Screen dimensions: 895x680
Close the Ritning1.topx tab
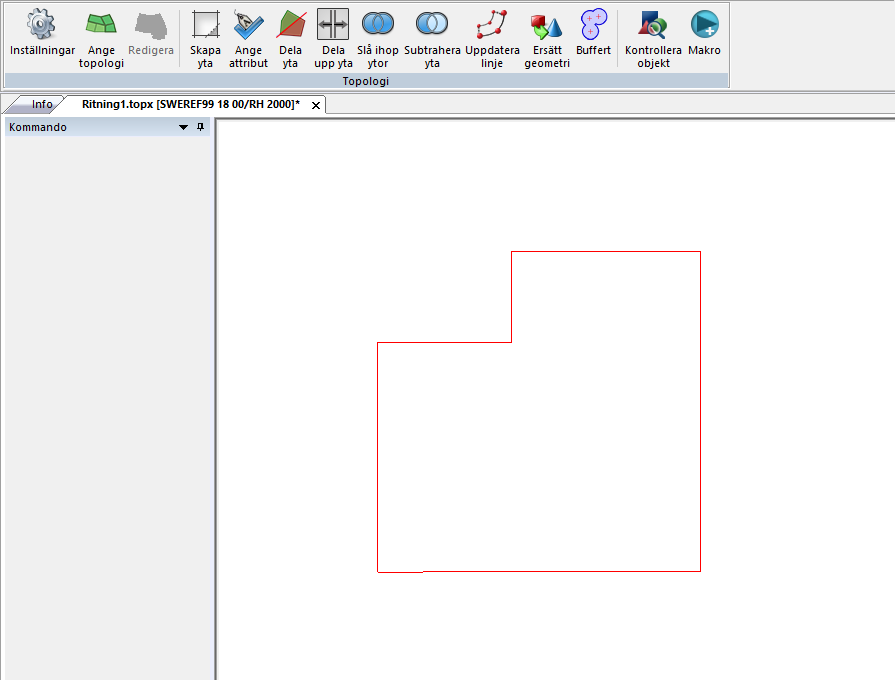point(316,105)
